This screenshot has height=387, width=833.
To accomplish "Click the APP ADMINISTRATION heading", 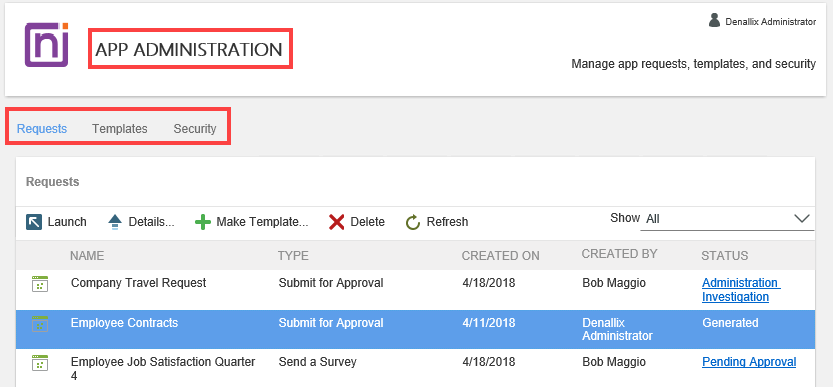I will 189,49.
